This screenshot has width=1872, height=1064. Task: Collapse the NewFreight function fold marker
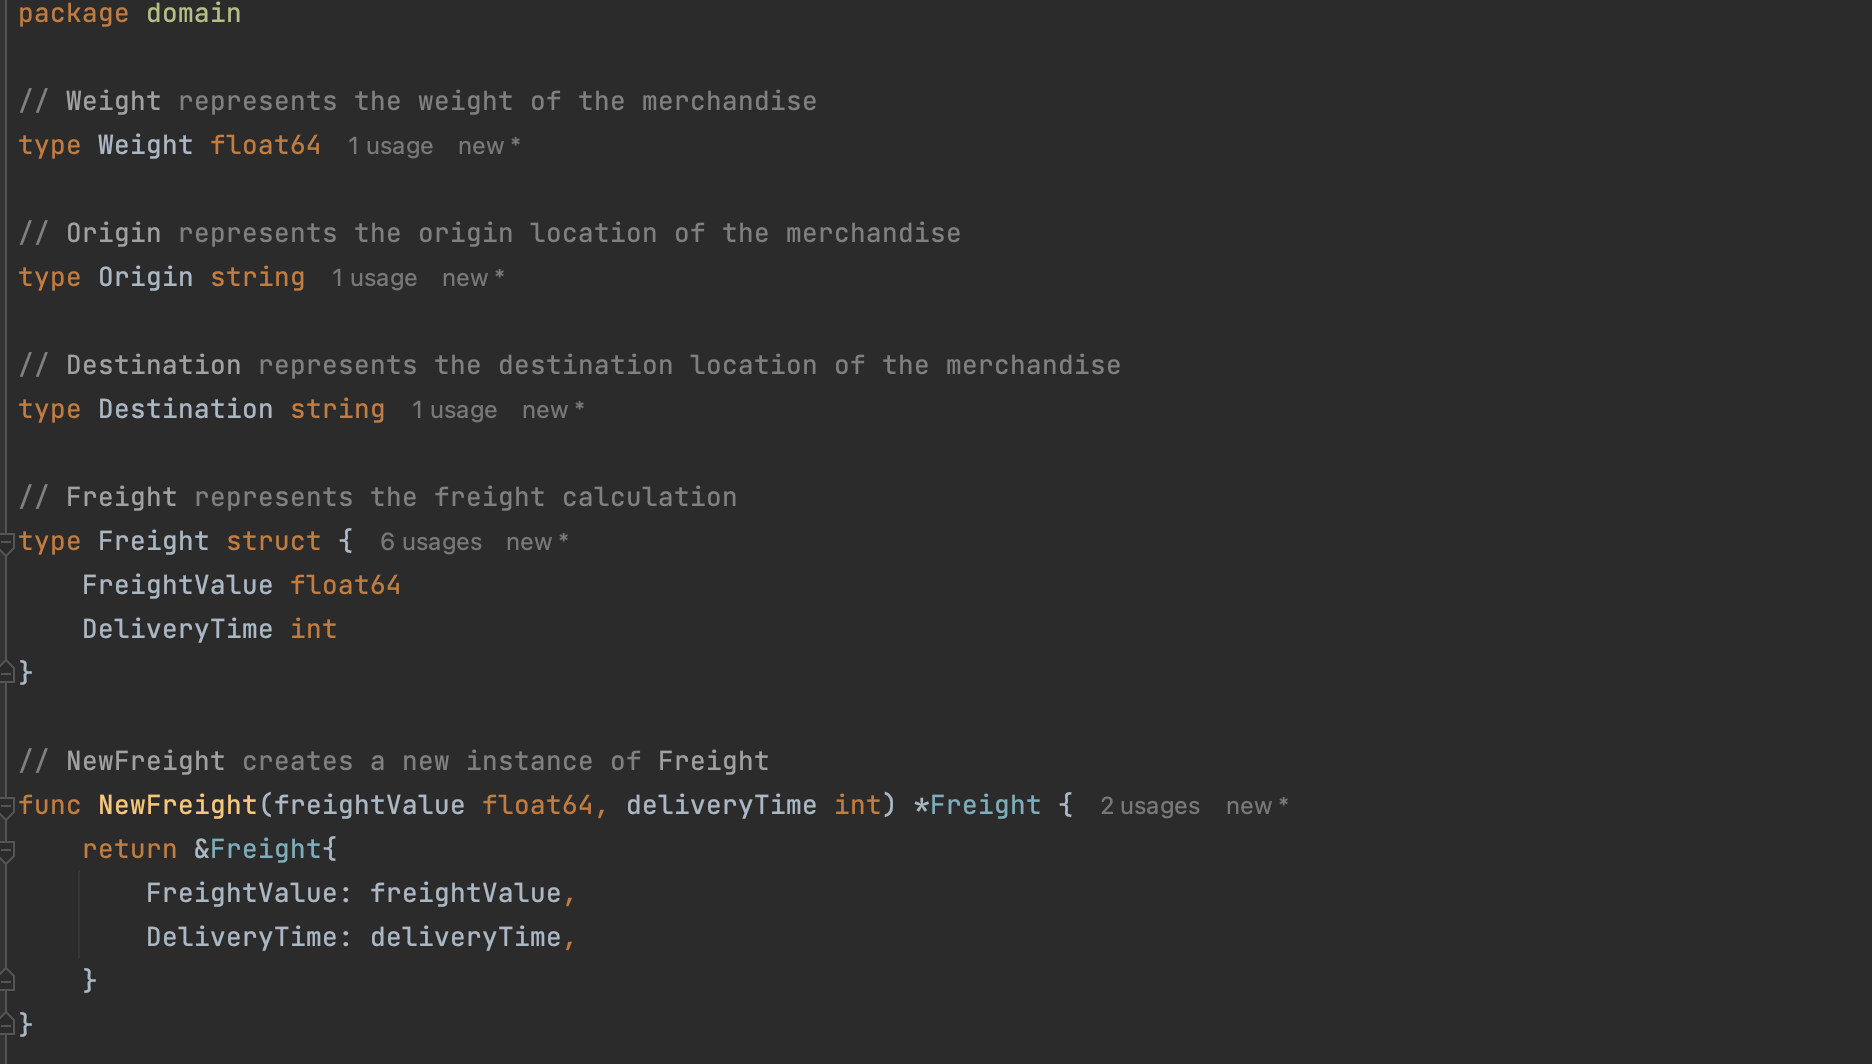click(x=6, y=807)
